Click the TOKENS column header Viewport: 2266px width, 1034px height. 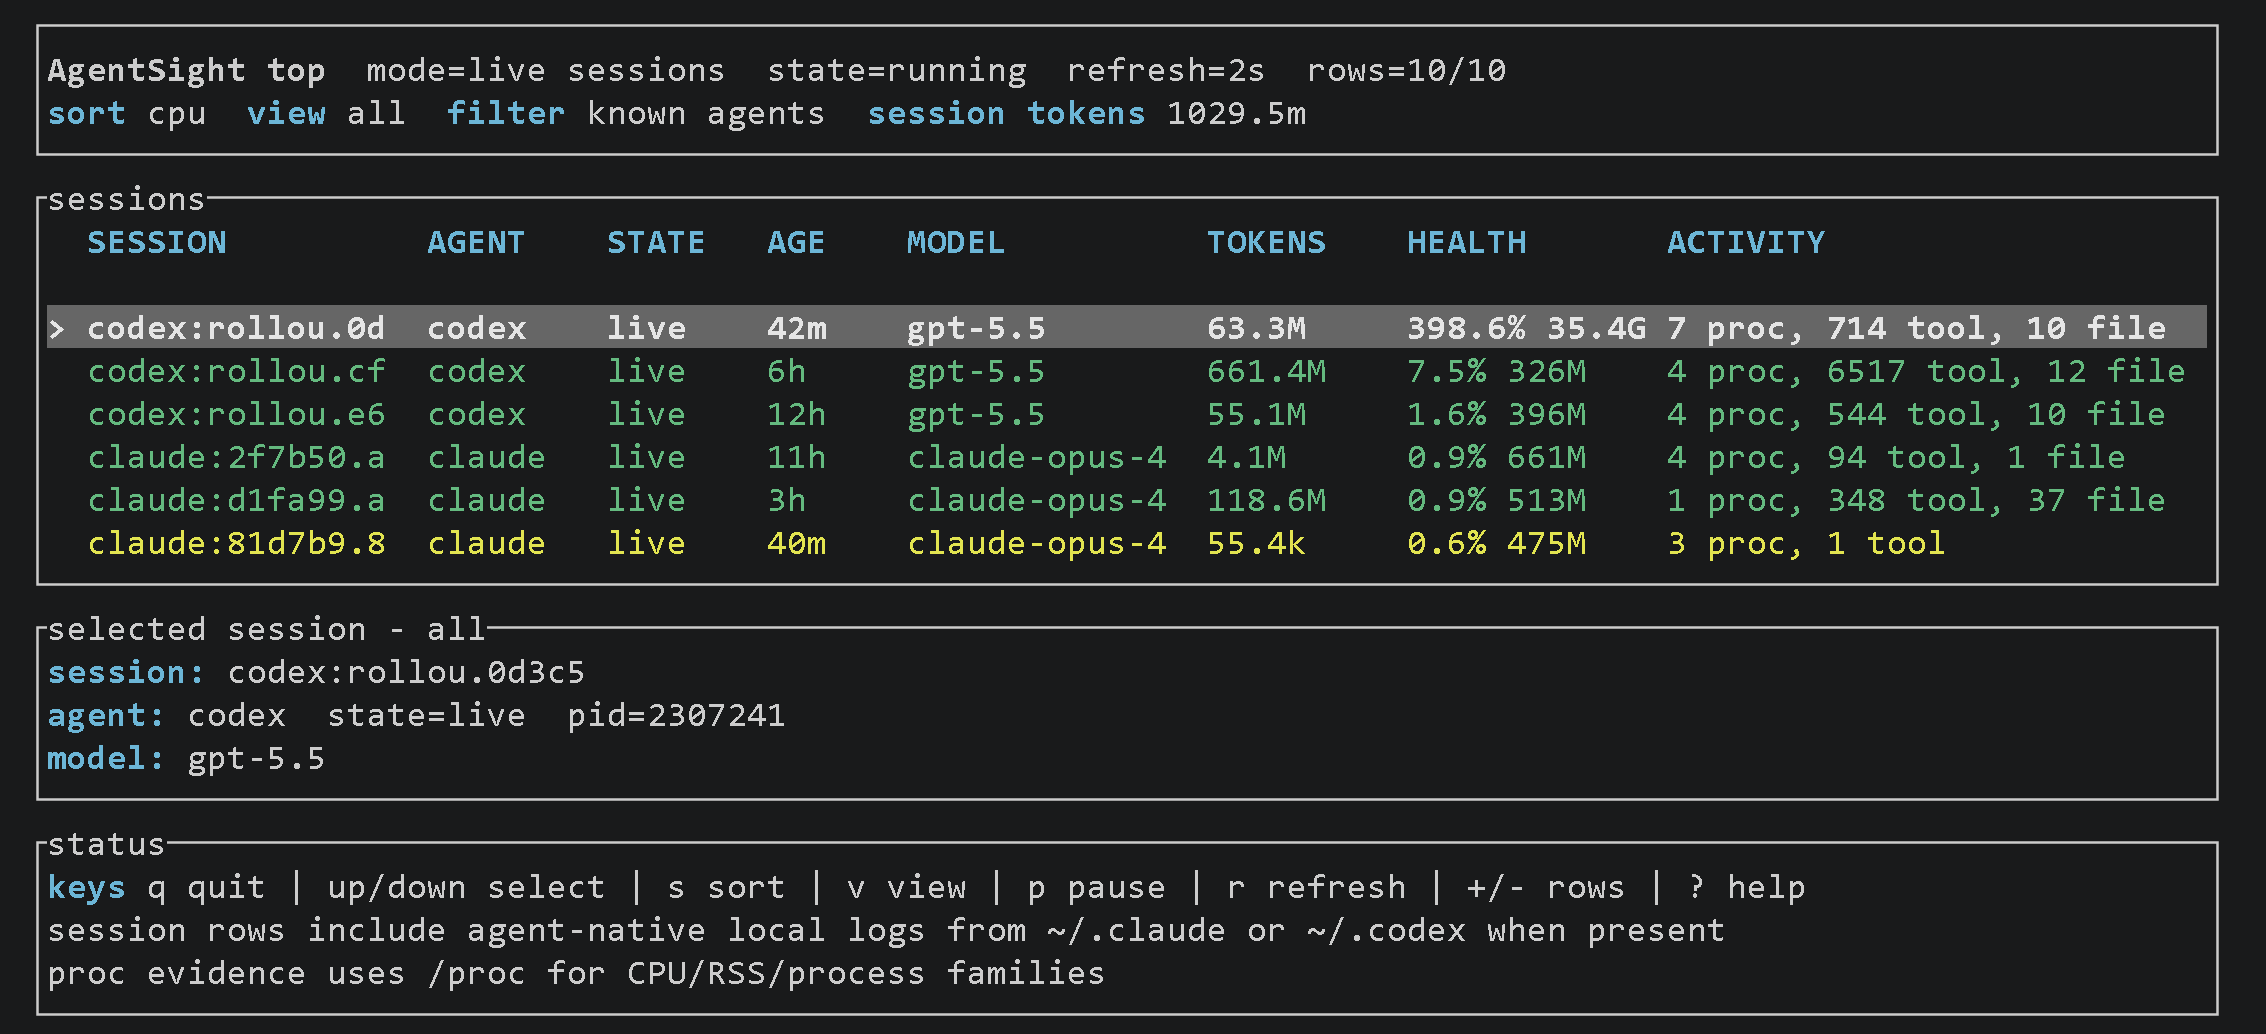(1266, 242)
